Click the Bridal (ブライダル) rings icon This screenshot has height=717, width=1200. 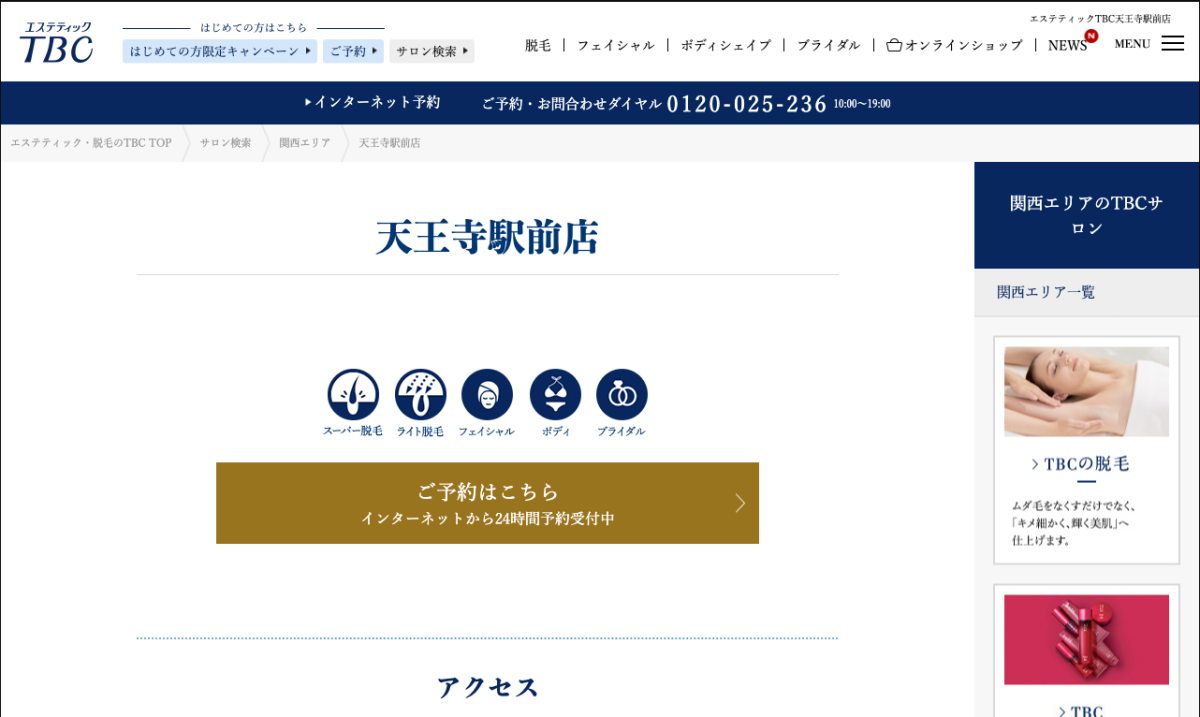622,395
